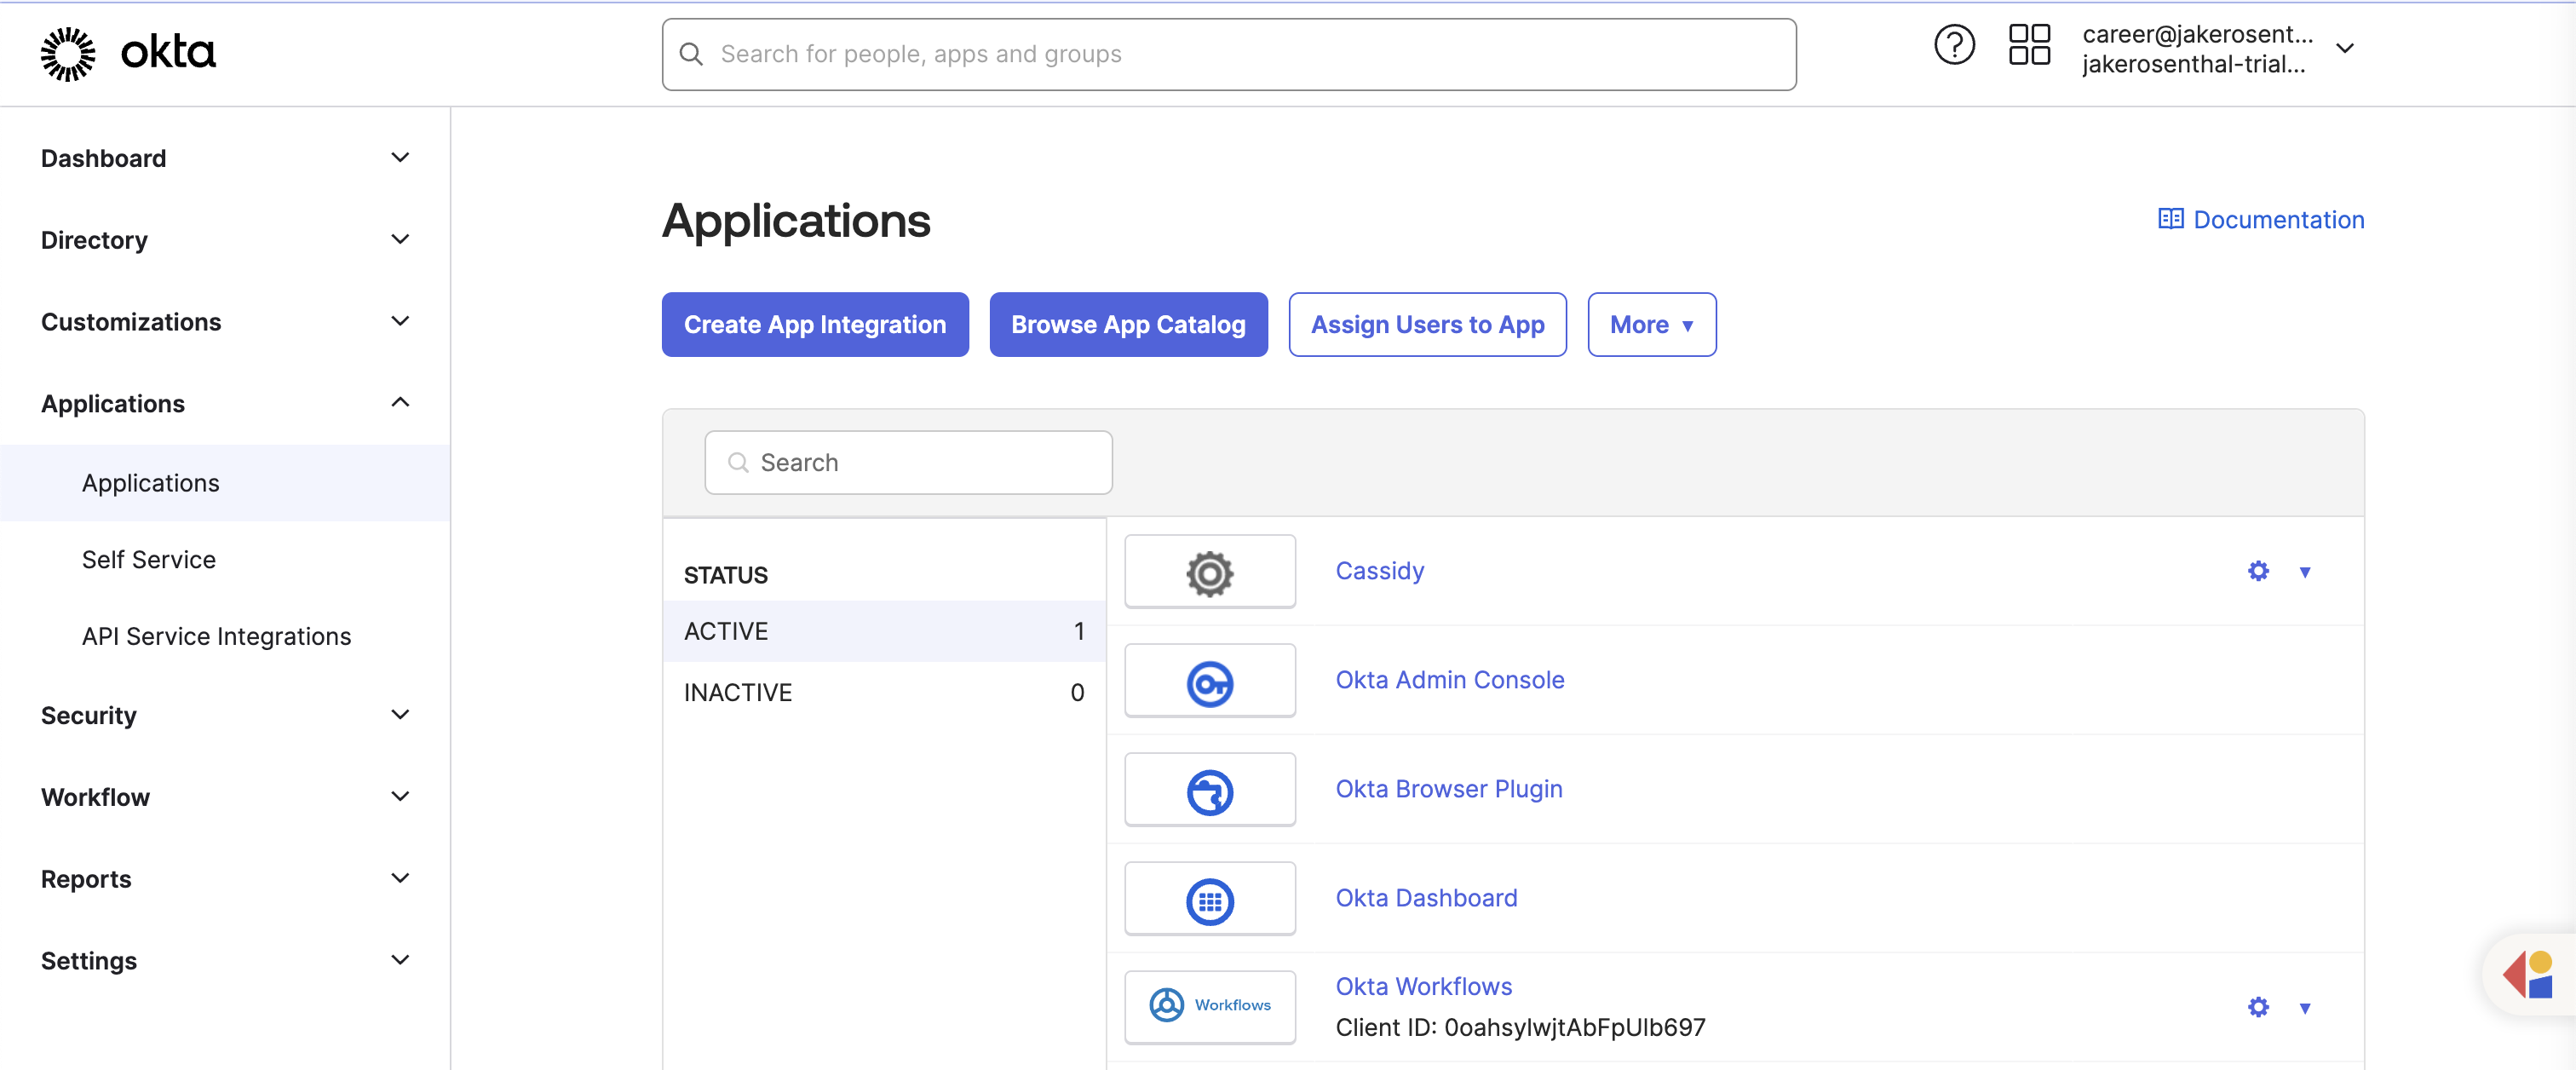Open API Service Integrations from sidebar

point(216,635)
